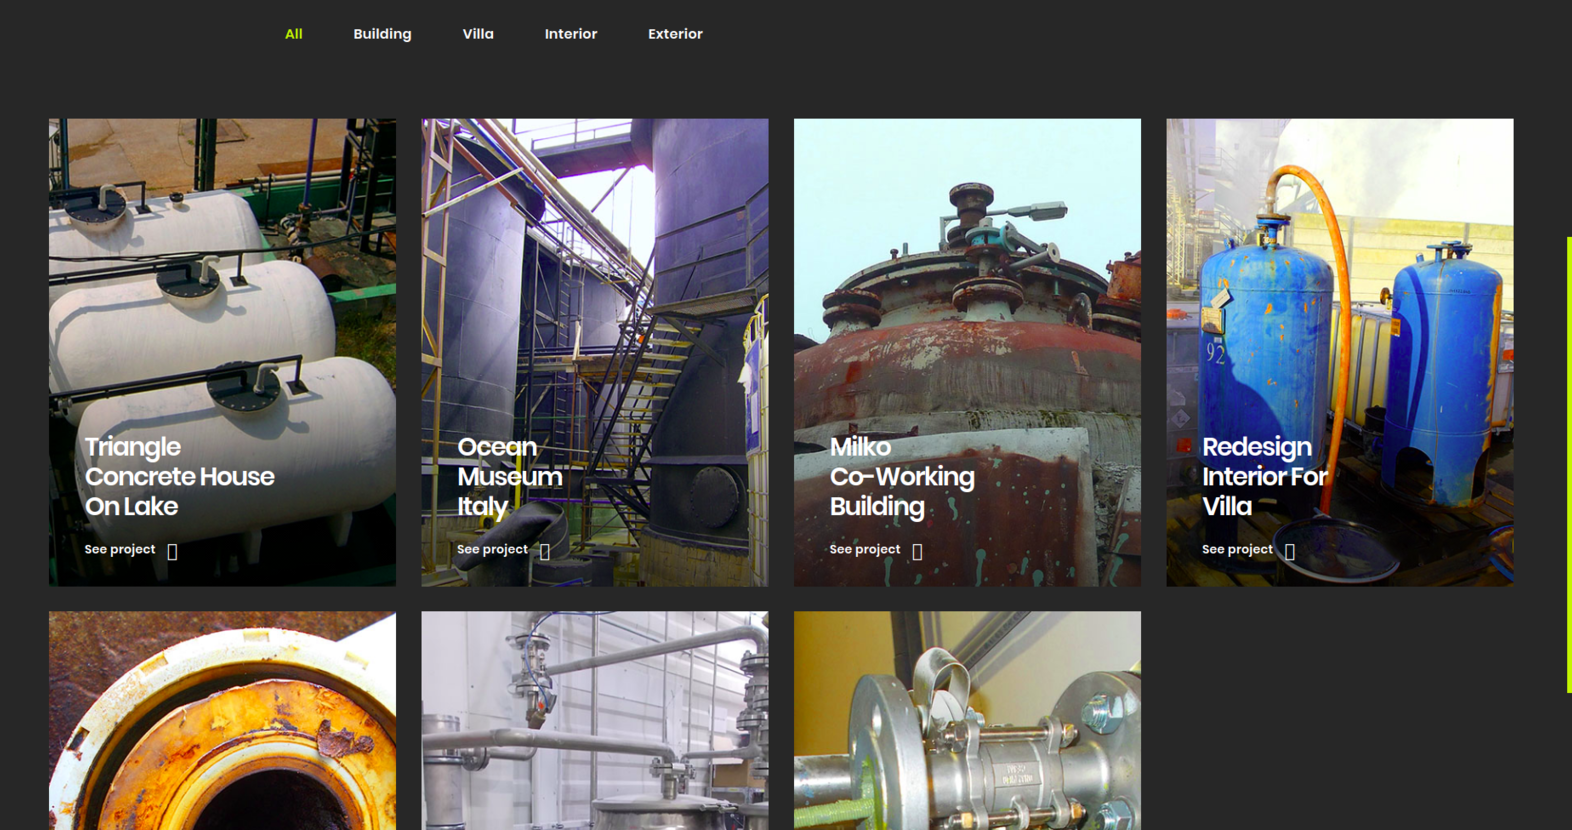Open the Interior filter tab
The height and width of the screenshot is (830, 1572).
(571, 34)
